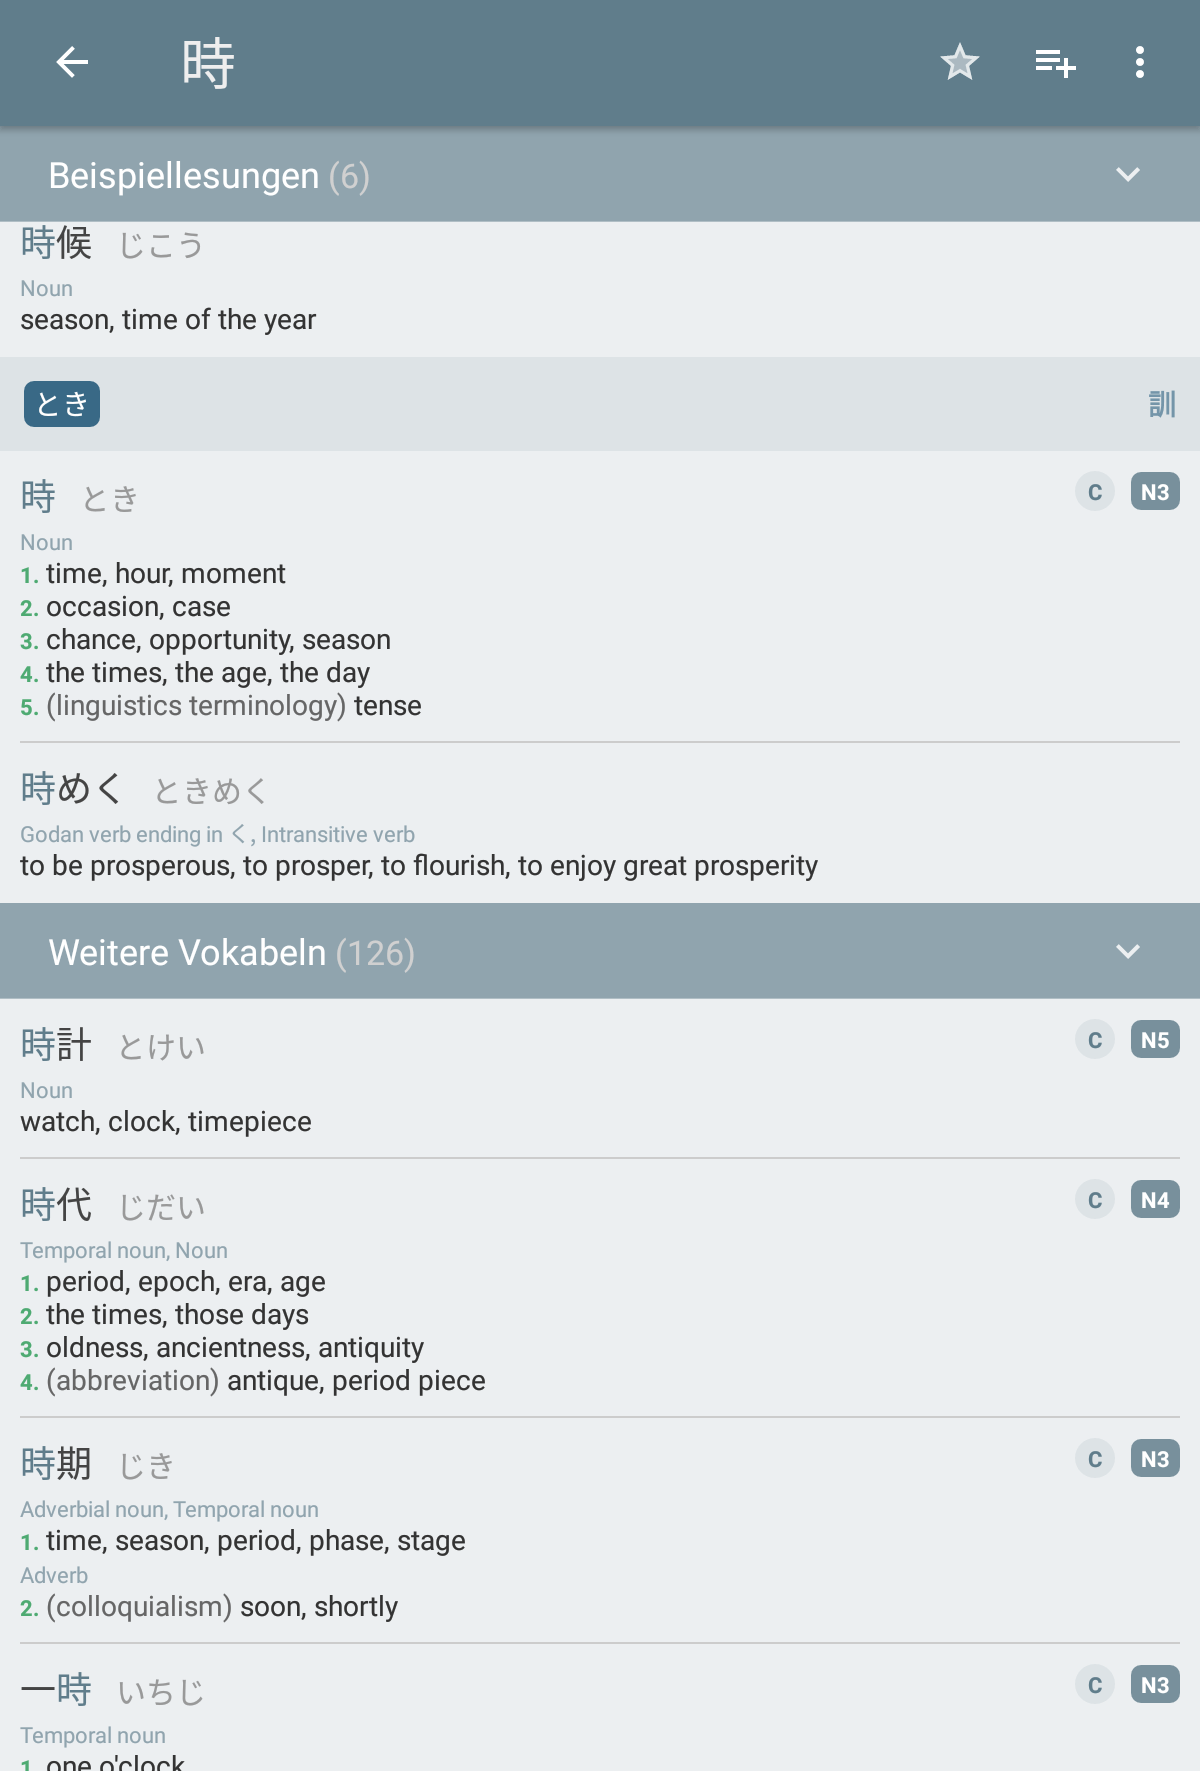Viewport: 1200px width, 1771px height.
Task: Collapse the Beispiellesungen section chevron
Action: pos(1128,175)
